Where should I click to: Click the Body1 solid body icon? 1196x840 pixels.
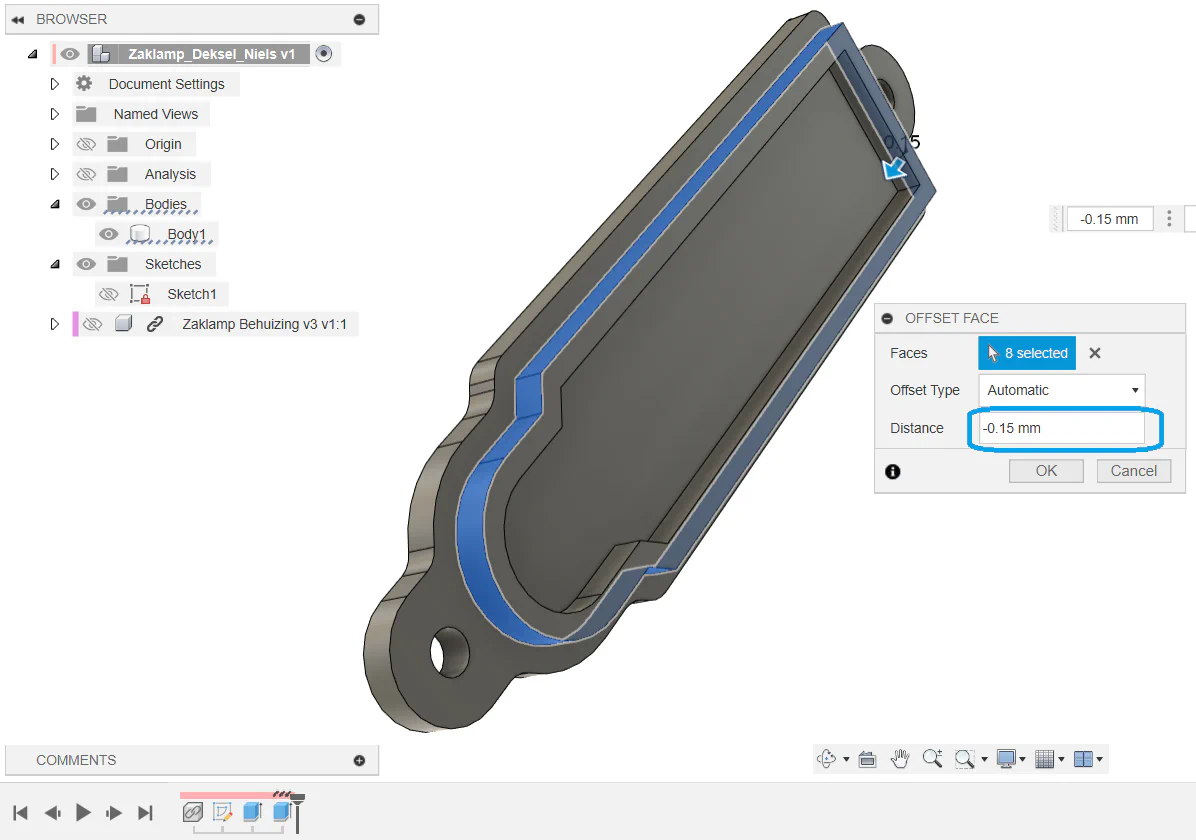[x=140, y=233]
